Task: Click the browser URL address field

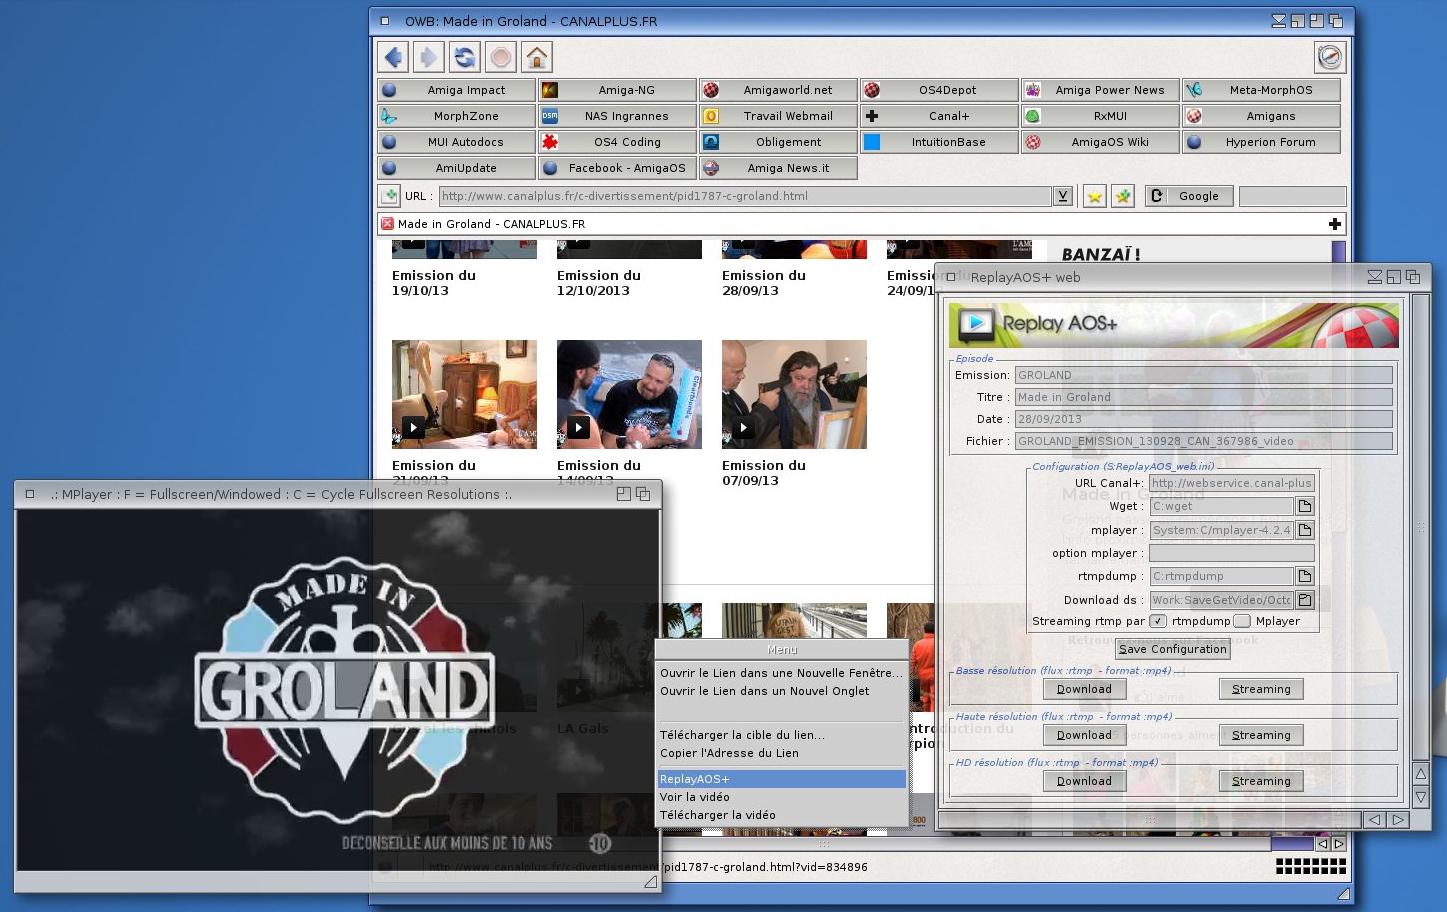Action: (x=745, y=196)
